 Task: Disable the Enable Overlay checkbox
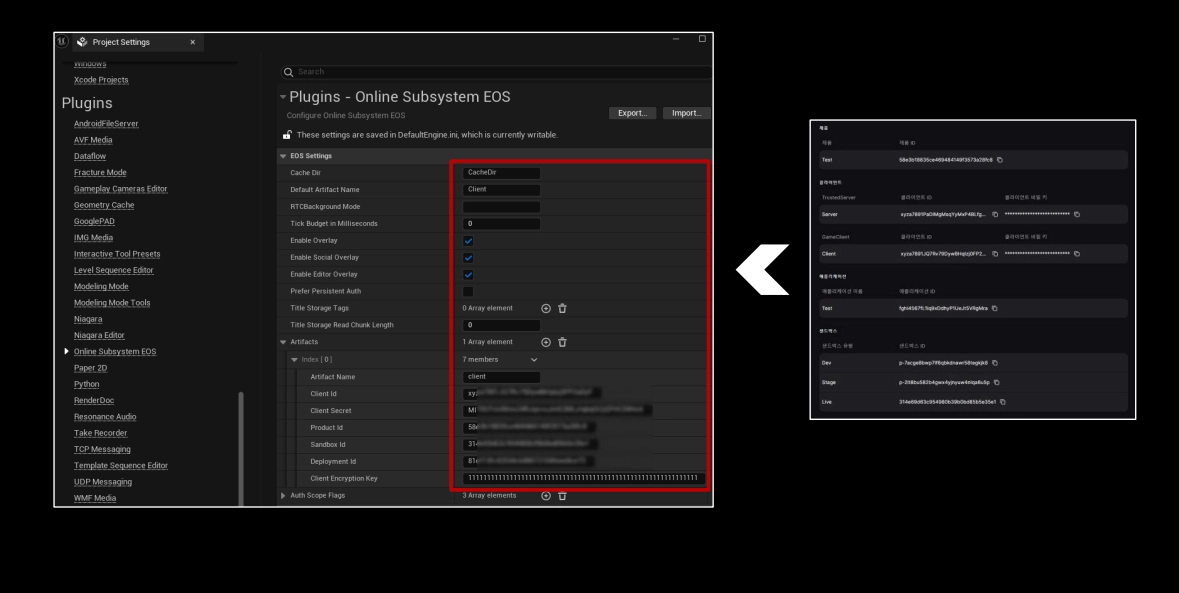468,241
